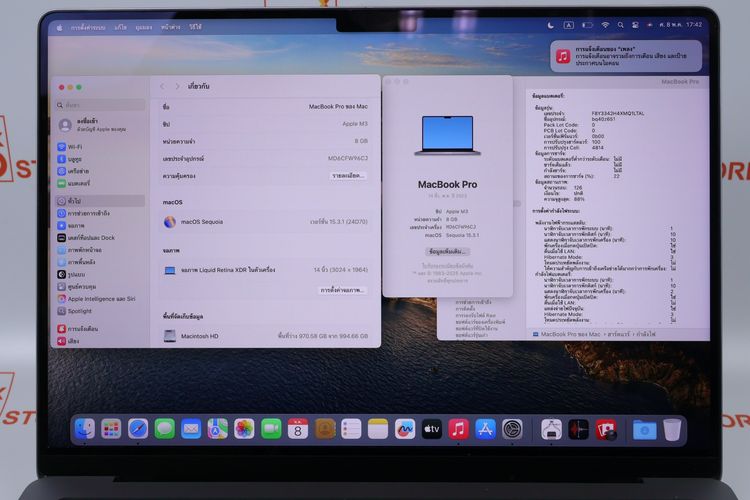Open App Store from the Dock
750x500 pixels.
(x=485, y=429)
